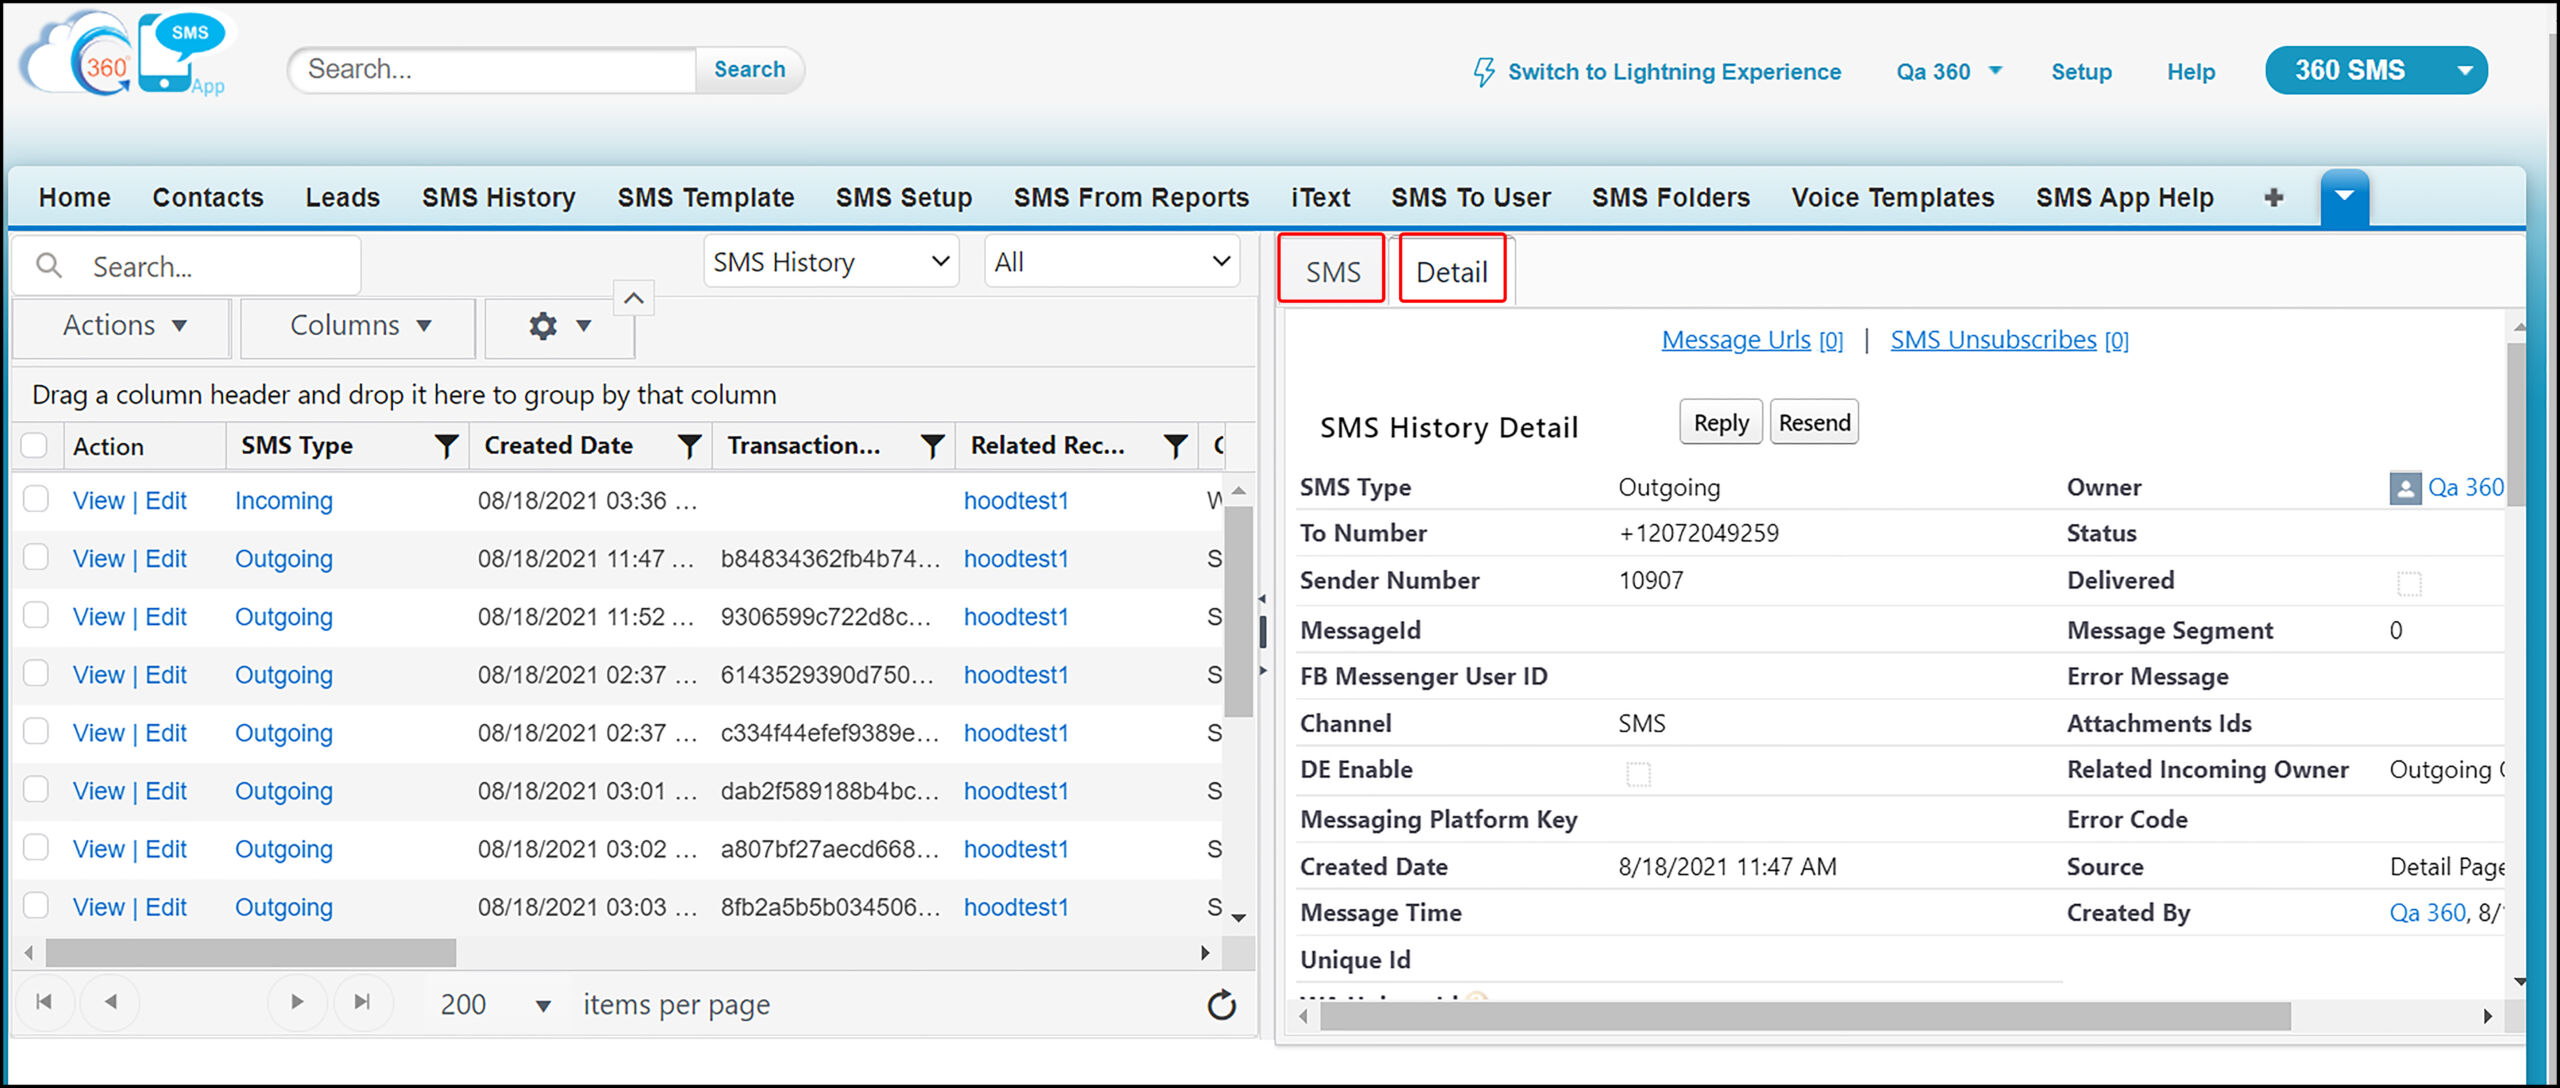Filter the SMS Type column
Image resolution: width=2560 pixels, height=1088 pixels.
[446, 446]
